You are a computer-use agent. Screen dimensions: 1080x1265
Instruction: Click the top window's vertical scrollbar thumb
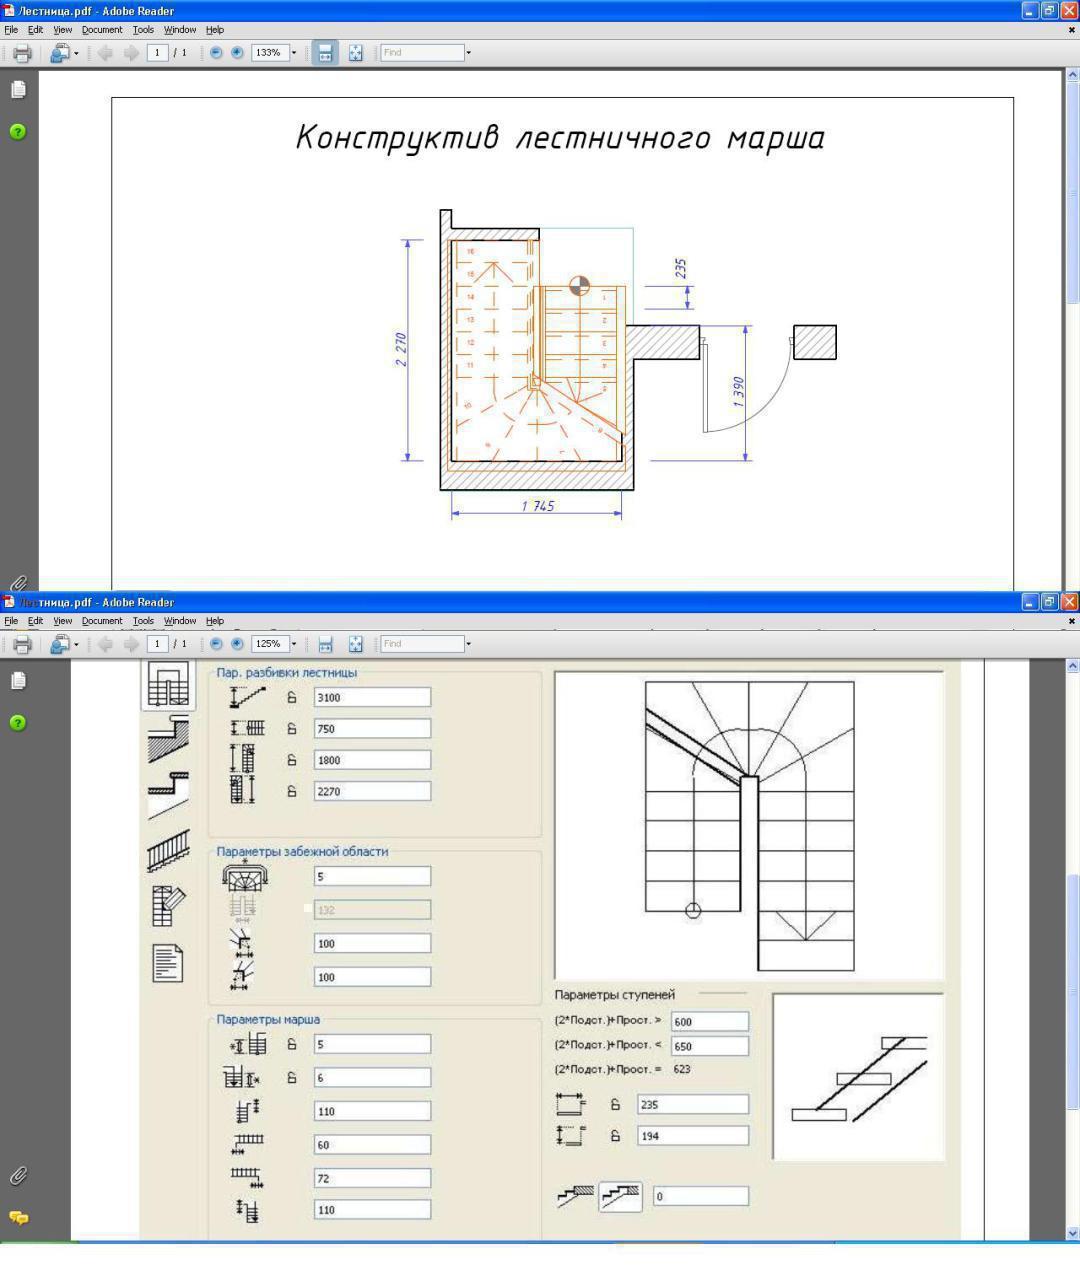click(1073, 240)
